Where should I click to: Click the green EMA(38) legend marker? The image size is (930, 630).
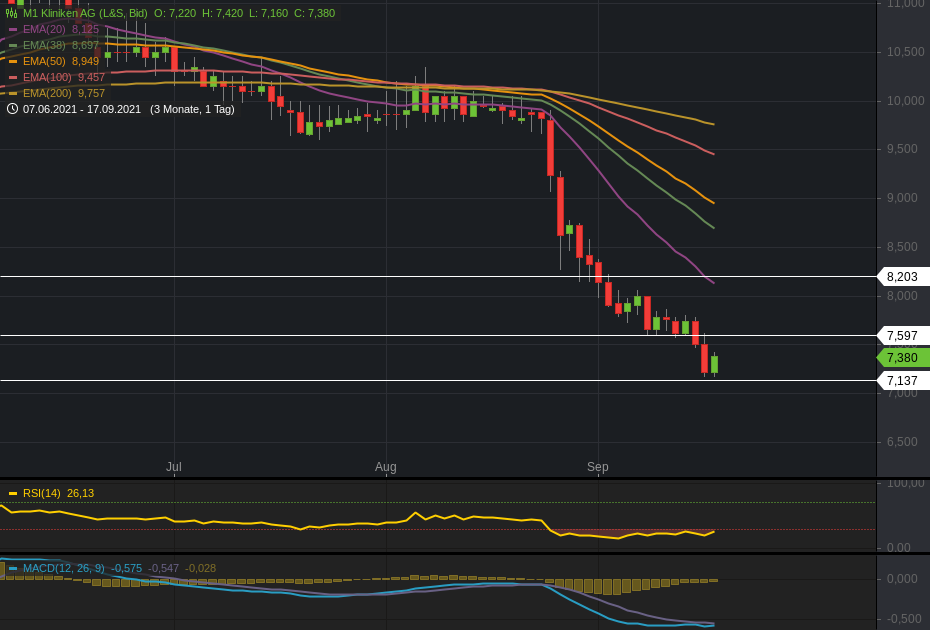coord(13,45)
